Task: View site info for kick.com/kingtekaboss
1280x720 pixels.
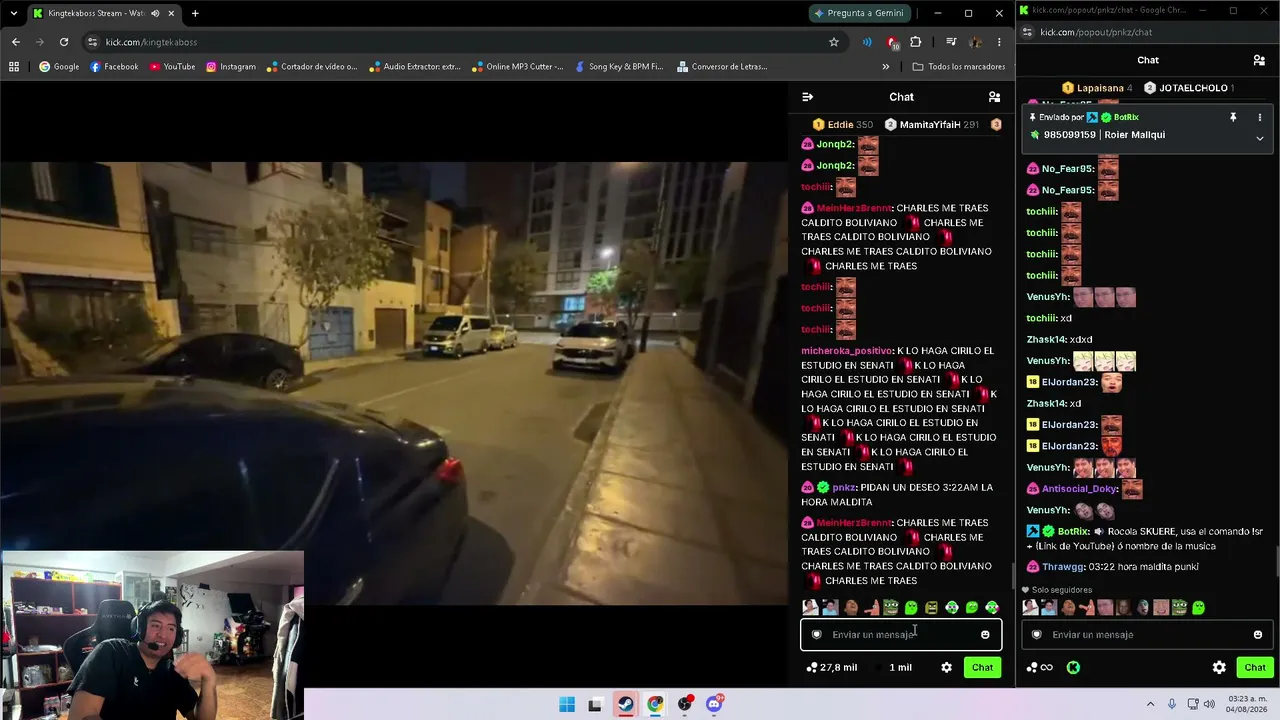Action: pyautogui.click(x=92, y=42)
